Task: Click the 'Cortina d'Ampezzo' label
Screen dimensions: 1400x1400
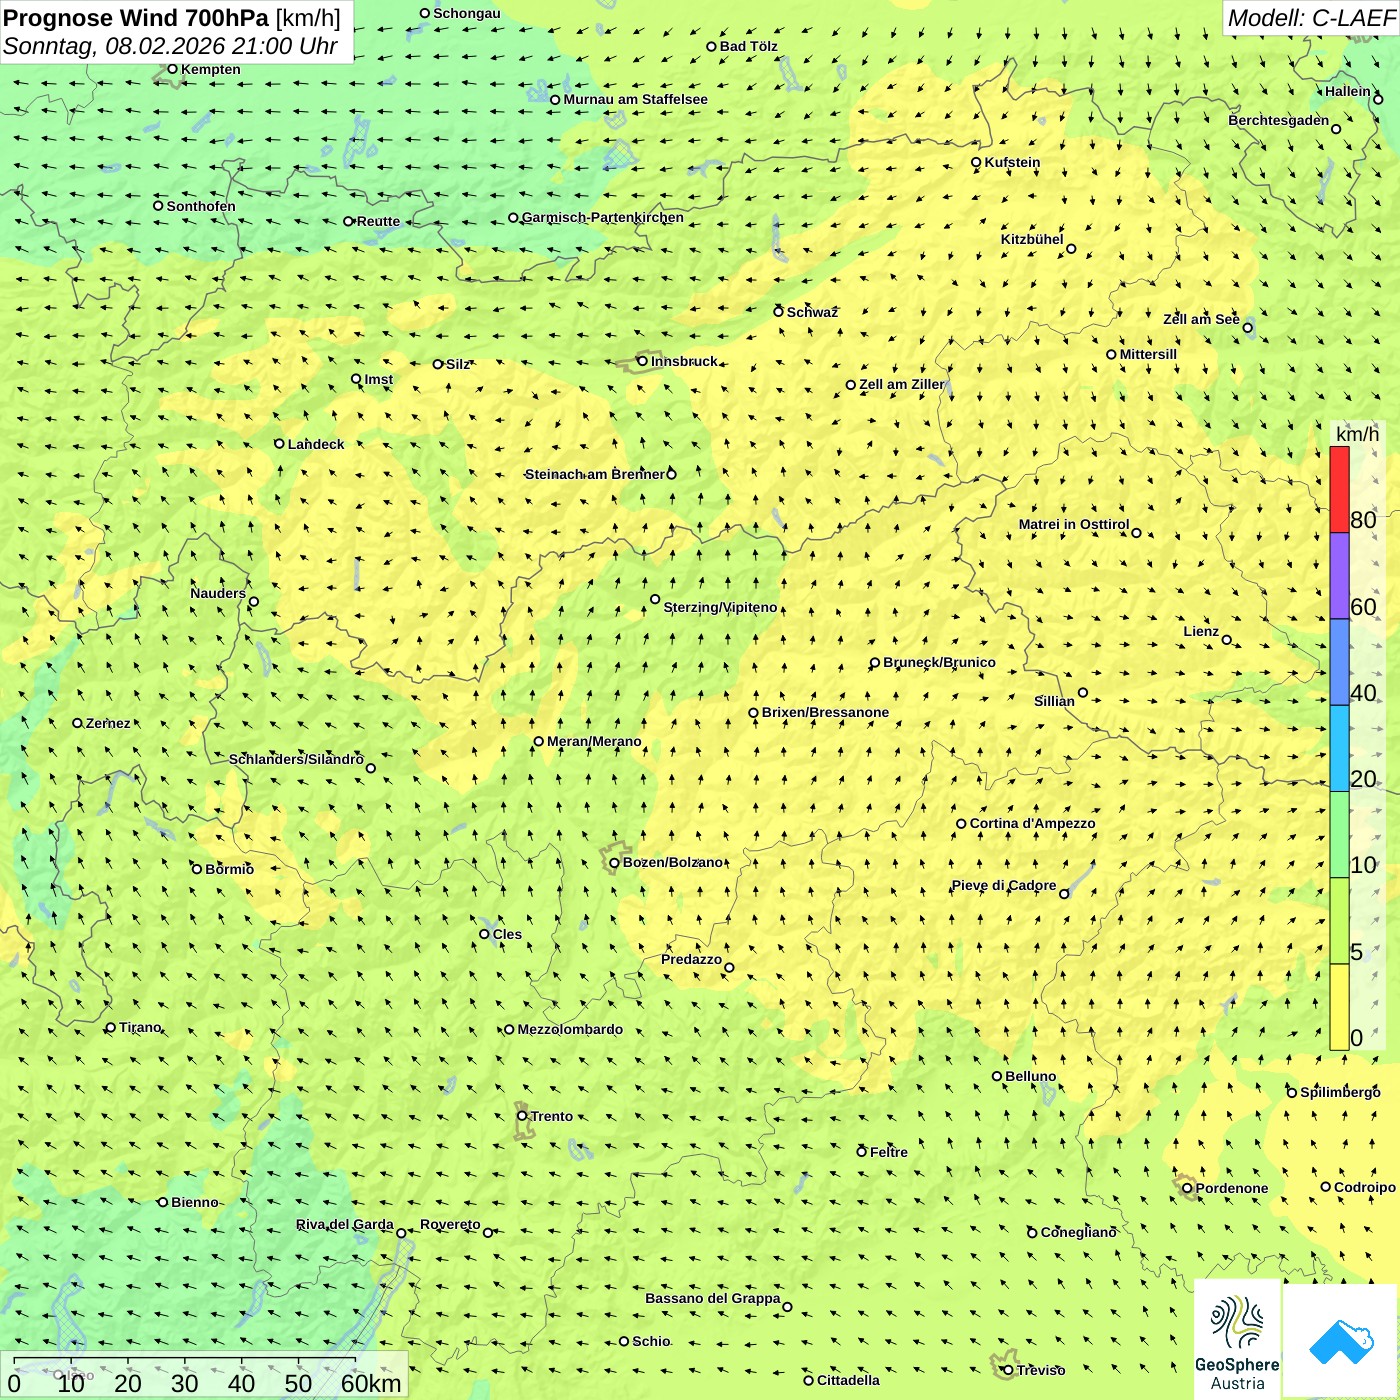Action: pyautogui.click(x=1032, y=823)
